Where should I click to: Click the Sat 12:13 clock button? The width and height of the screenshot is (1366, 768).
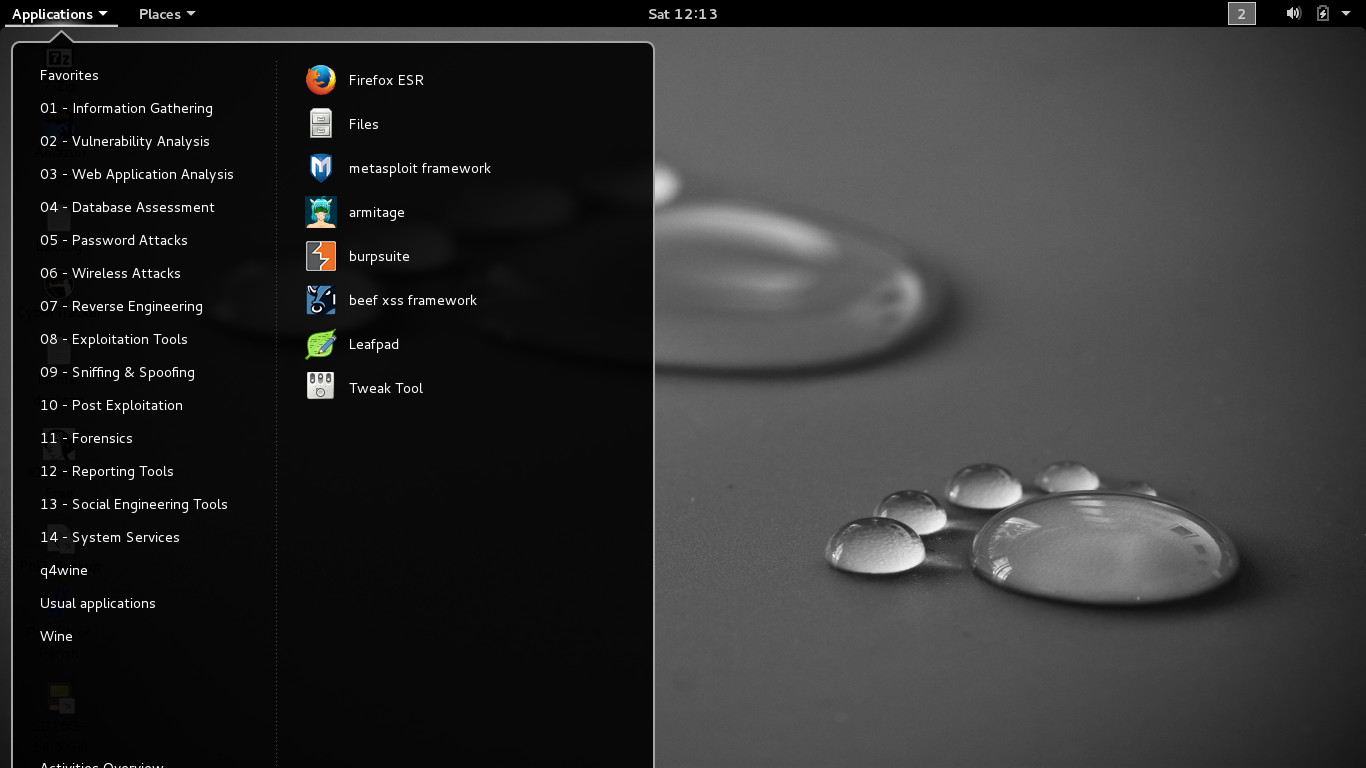(x=682, y=14)
